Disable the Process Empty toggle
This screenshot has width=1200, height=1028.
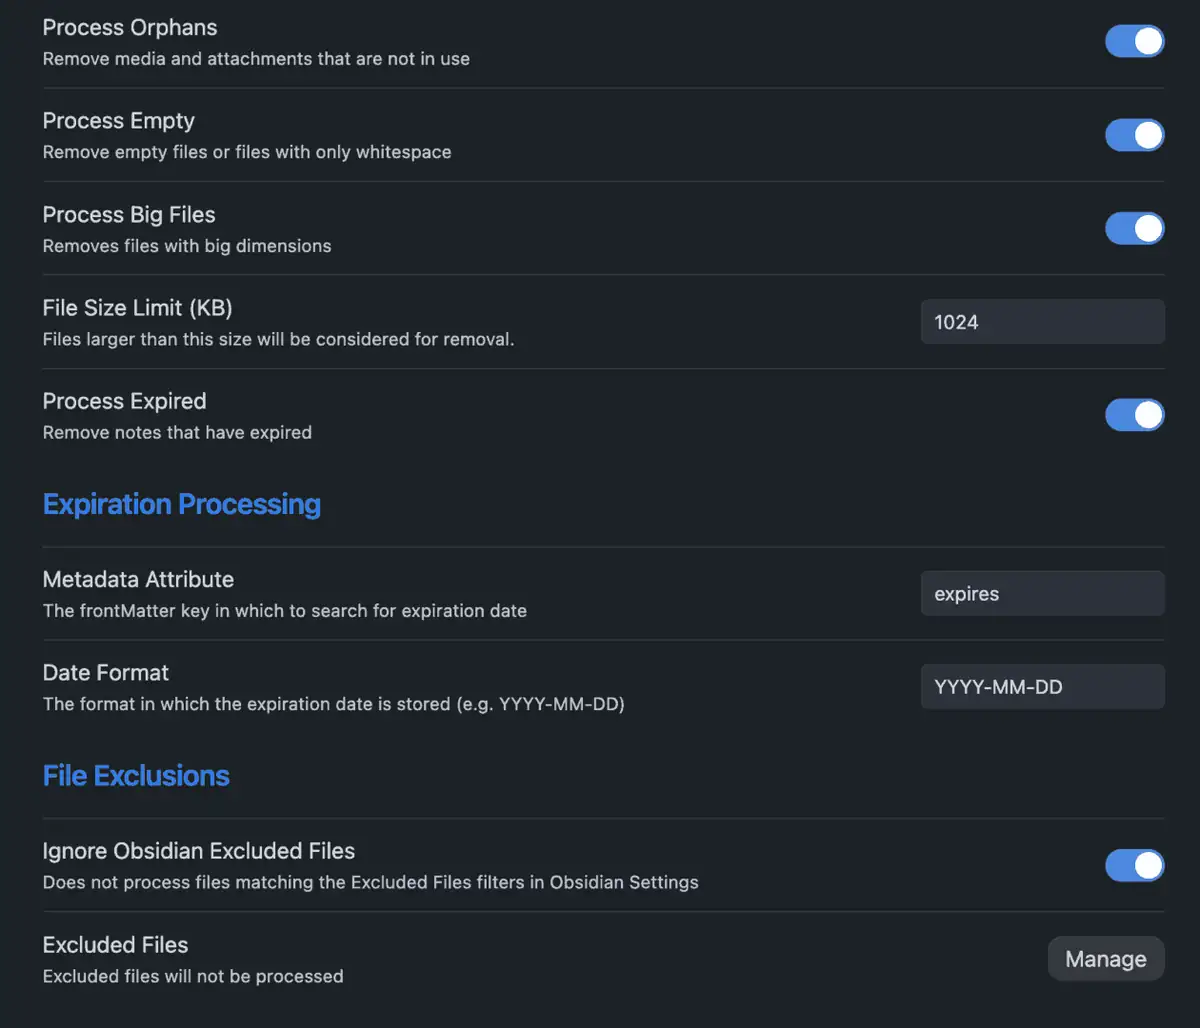[1134, 135]
